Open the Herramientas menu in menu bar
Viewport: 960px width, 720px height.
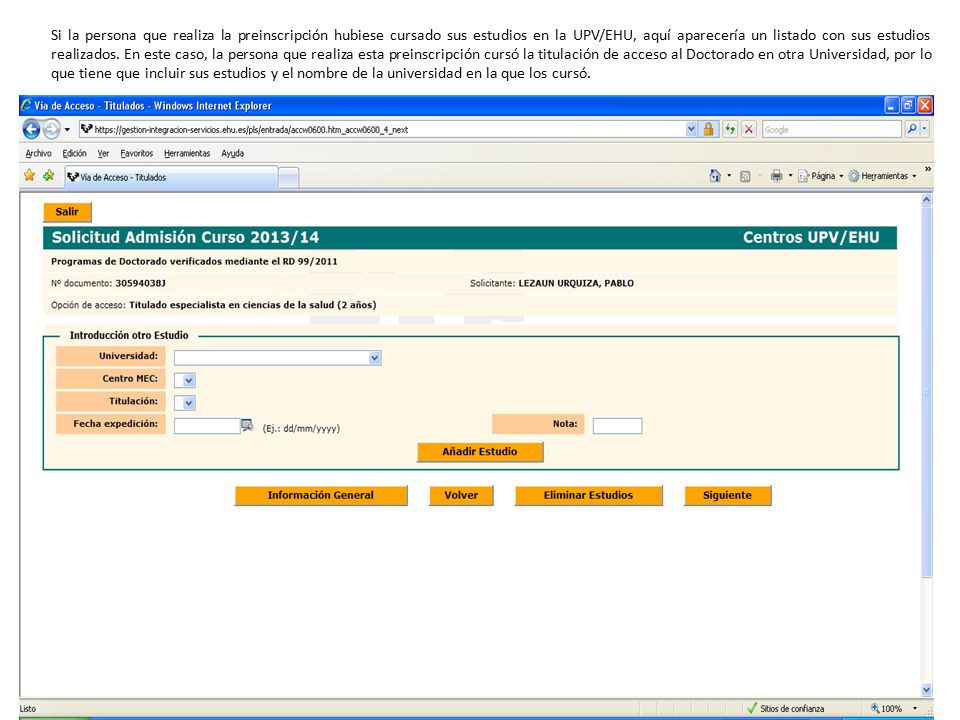[x=187, y=153]
